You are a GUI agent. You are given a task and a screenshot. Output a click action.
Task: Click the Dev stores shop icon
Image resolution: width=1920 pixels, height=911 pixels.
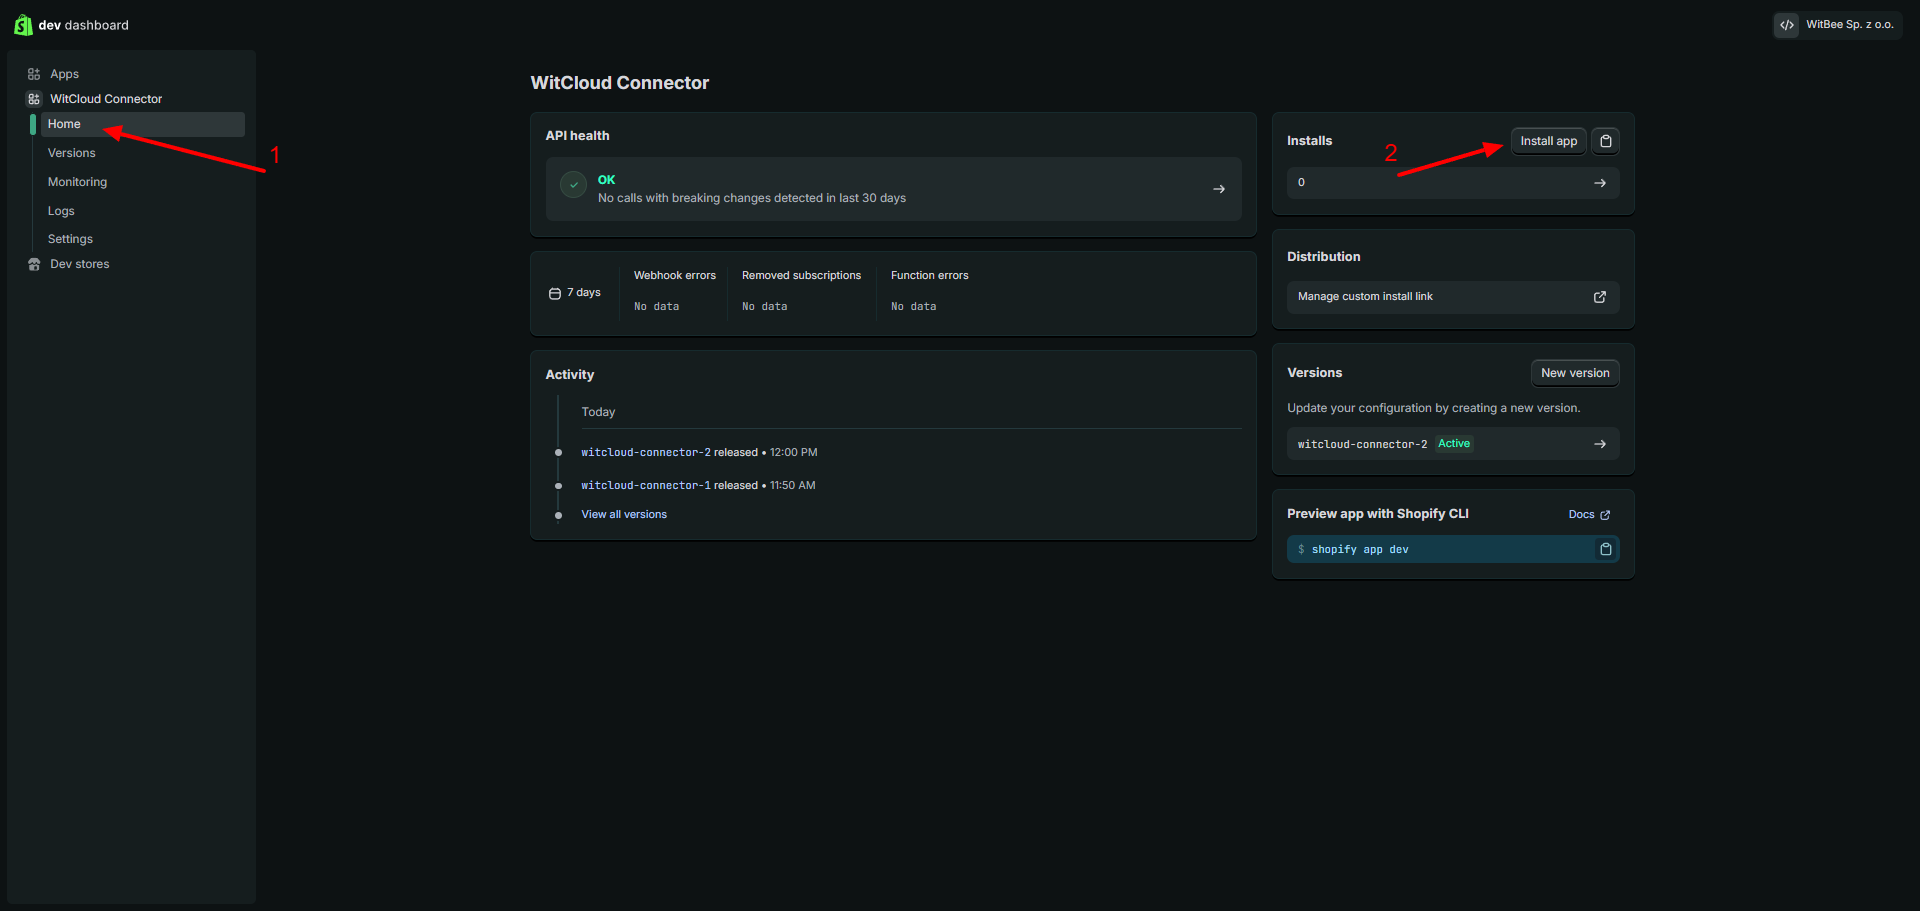(x=34, y=264)
